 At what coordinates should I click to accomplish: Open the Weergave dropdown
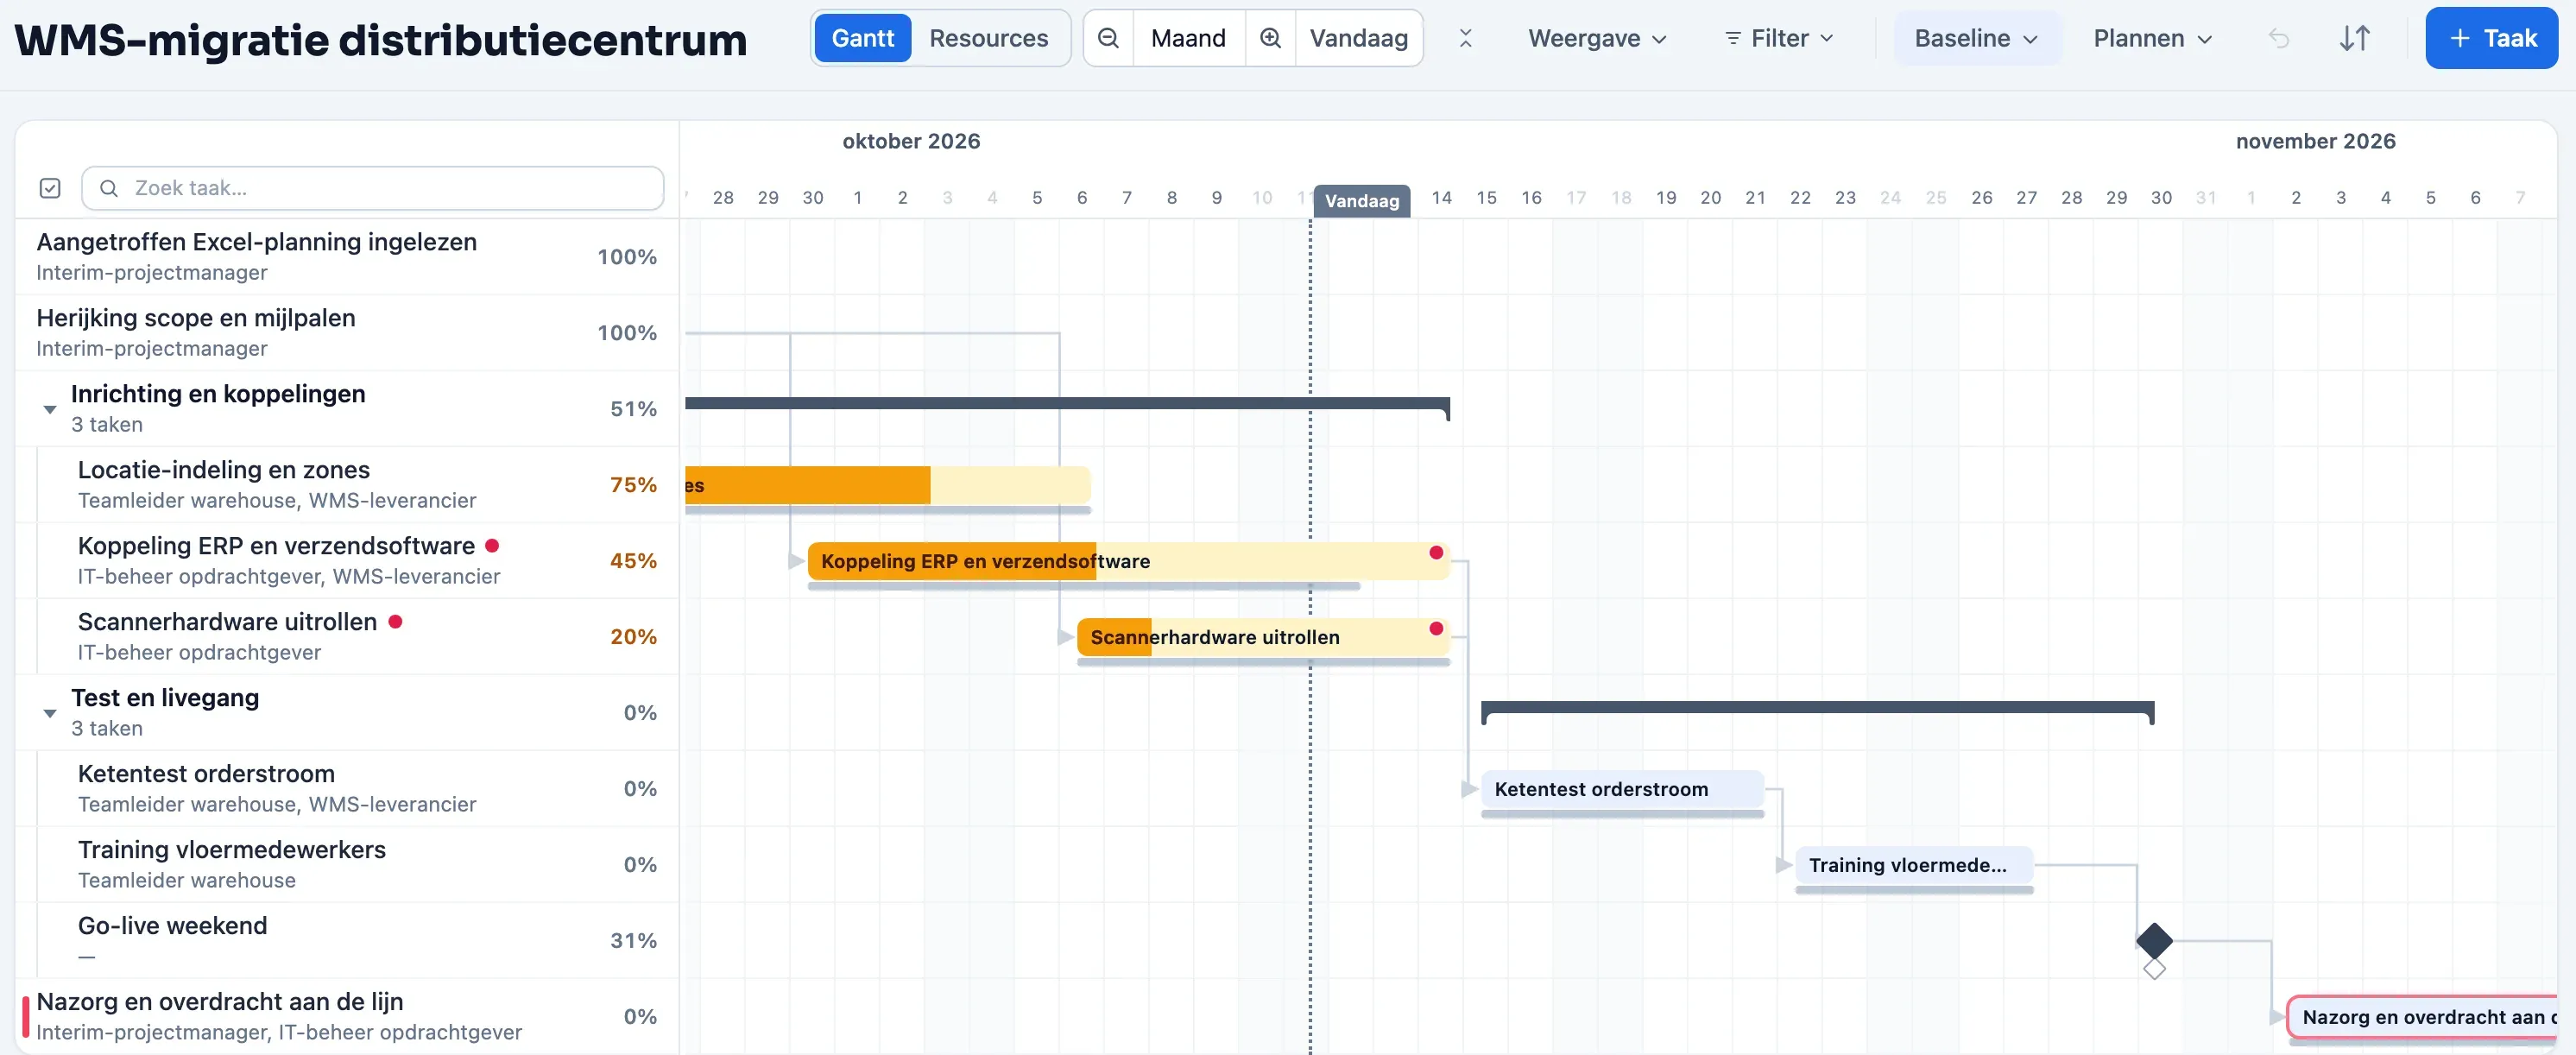pos(1597,38)
